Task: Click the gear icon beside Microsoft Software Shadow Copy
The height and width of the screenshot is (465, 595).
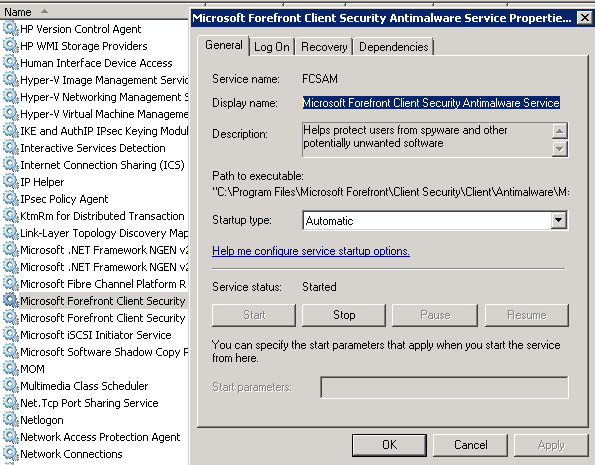Action: 10,352
